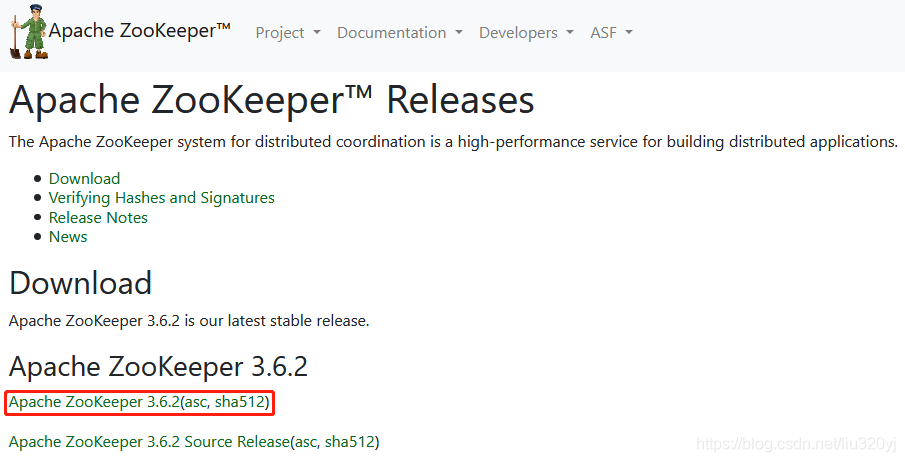Open asc signature for 3.6.2 Source Release
905x462 pixels.
tap(305, 442)
